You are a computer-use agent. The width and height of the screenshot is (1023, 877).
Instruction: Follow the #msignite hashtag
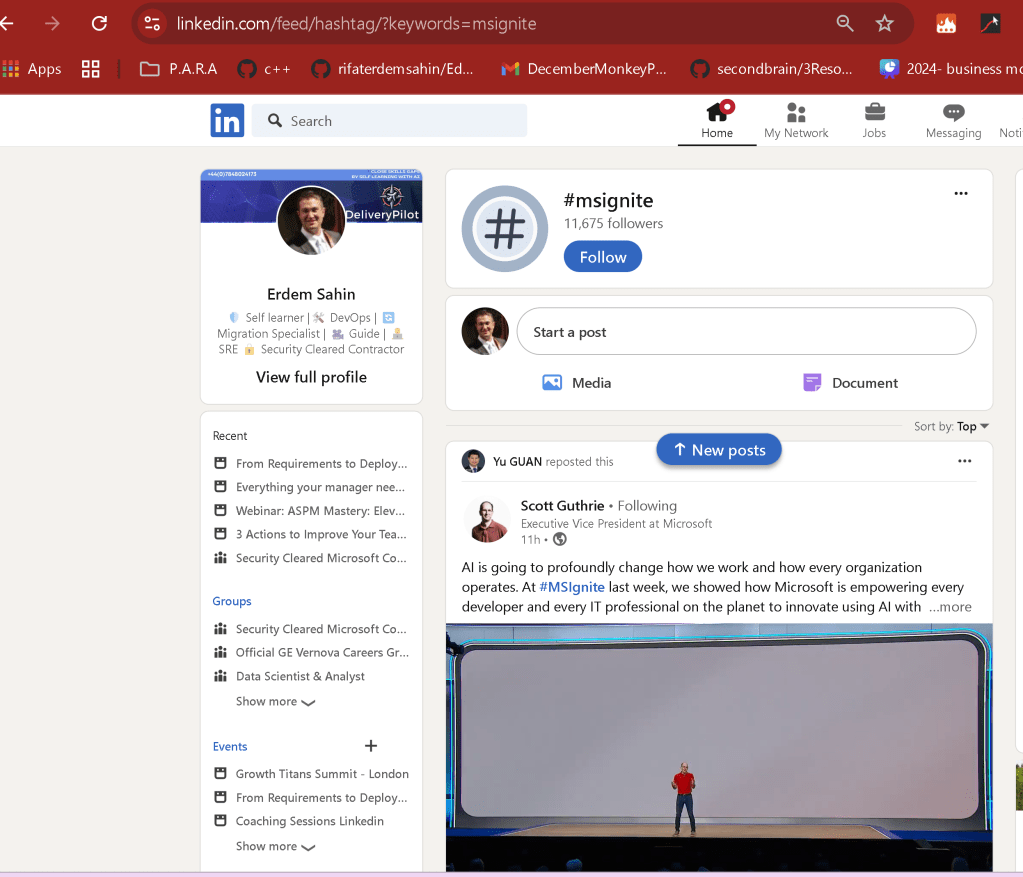[x=603, y=257]
